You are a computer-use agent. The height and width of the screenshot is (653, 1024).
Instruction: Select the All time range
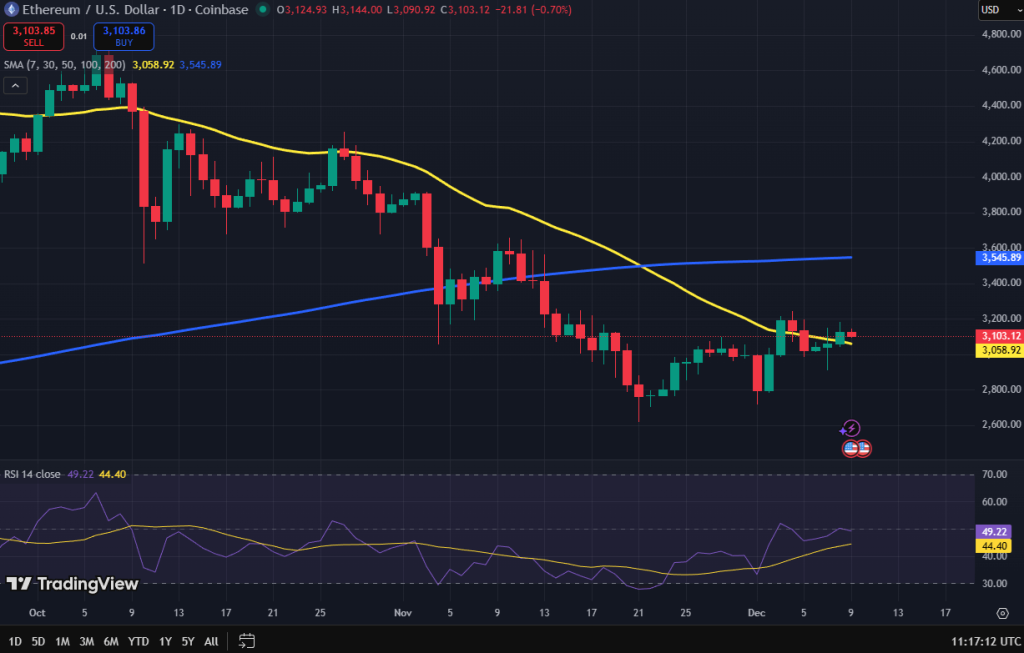coord(211,641)
